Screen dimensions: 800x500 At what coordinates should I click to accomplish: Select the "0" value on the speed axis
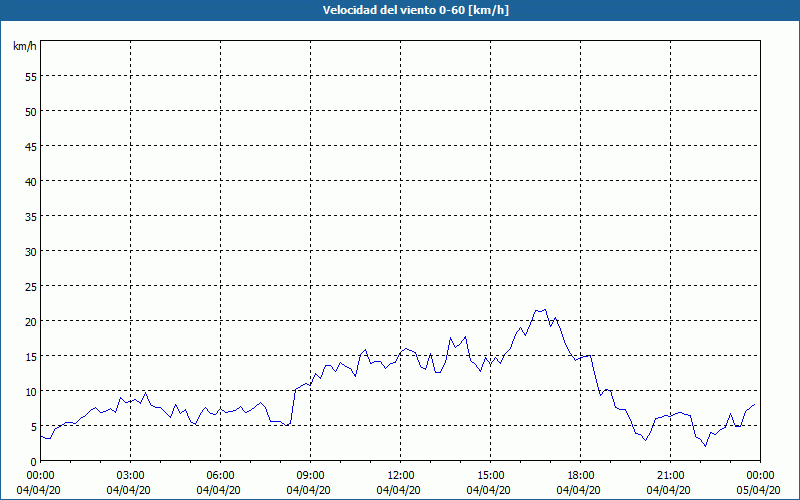(34, 462)
